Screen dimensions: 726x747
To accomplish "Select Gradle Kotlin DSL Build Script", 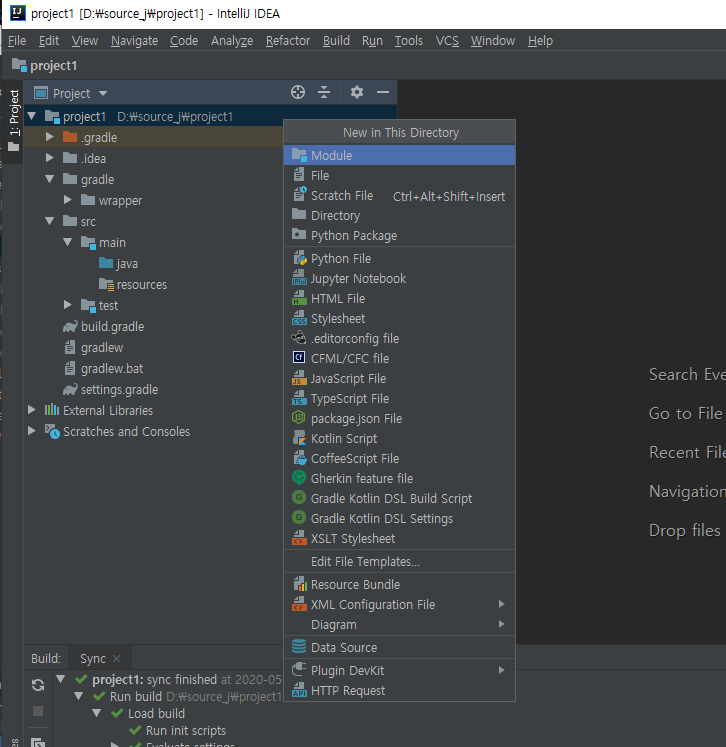I will (399, 499).
